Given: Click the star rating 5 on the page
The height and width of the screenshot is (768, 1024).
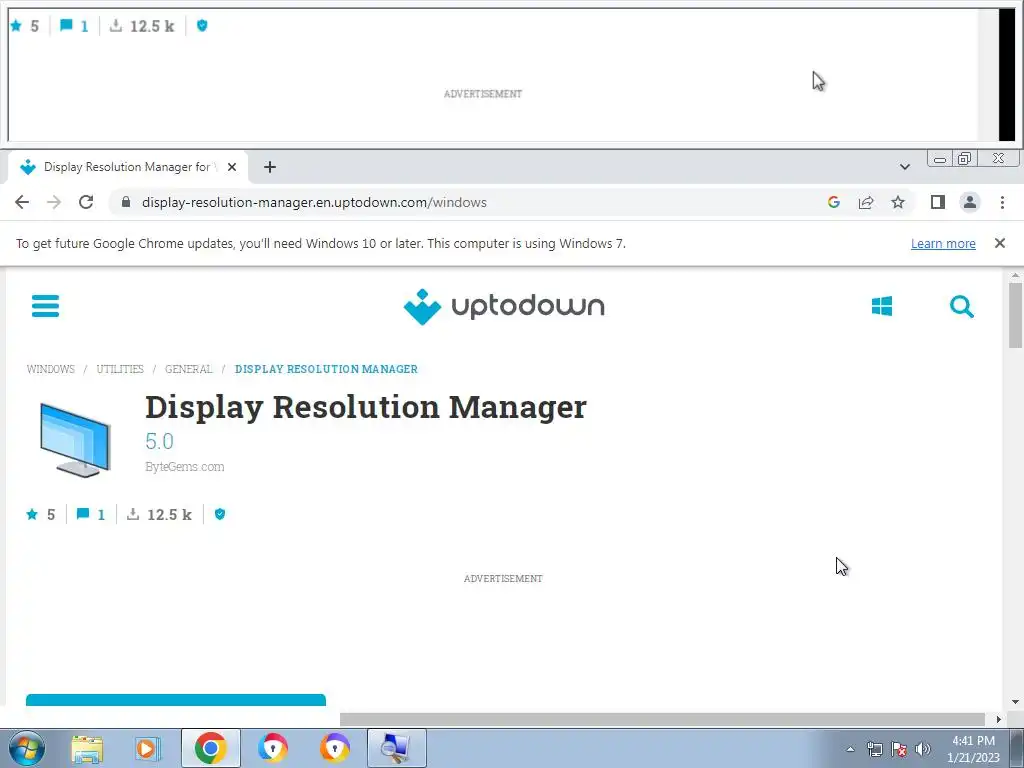Looking at the screenshot, I should 40,515.
